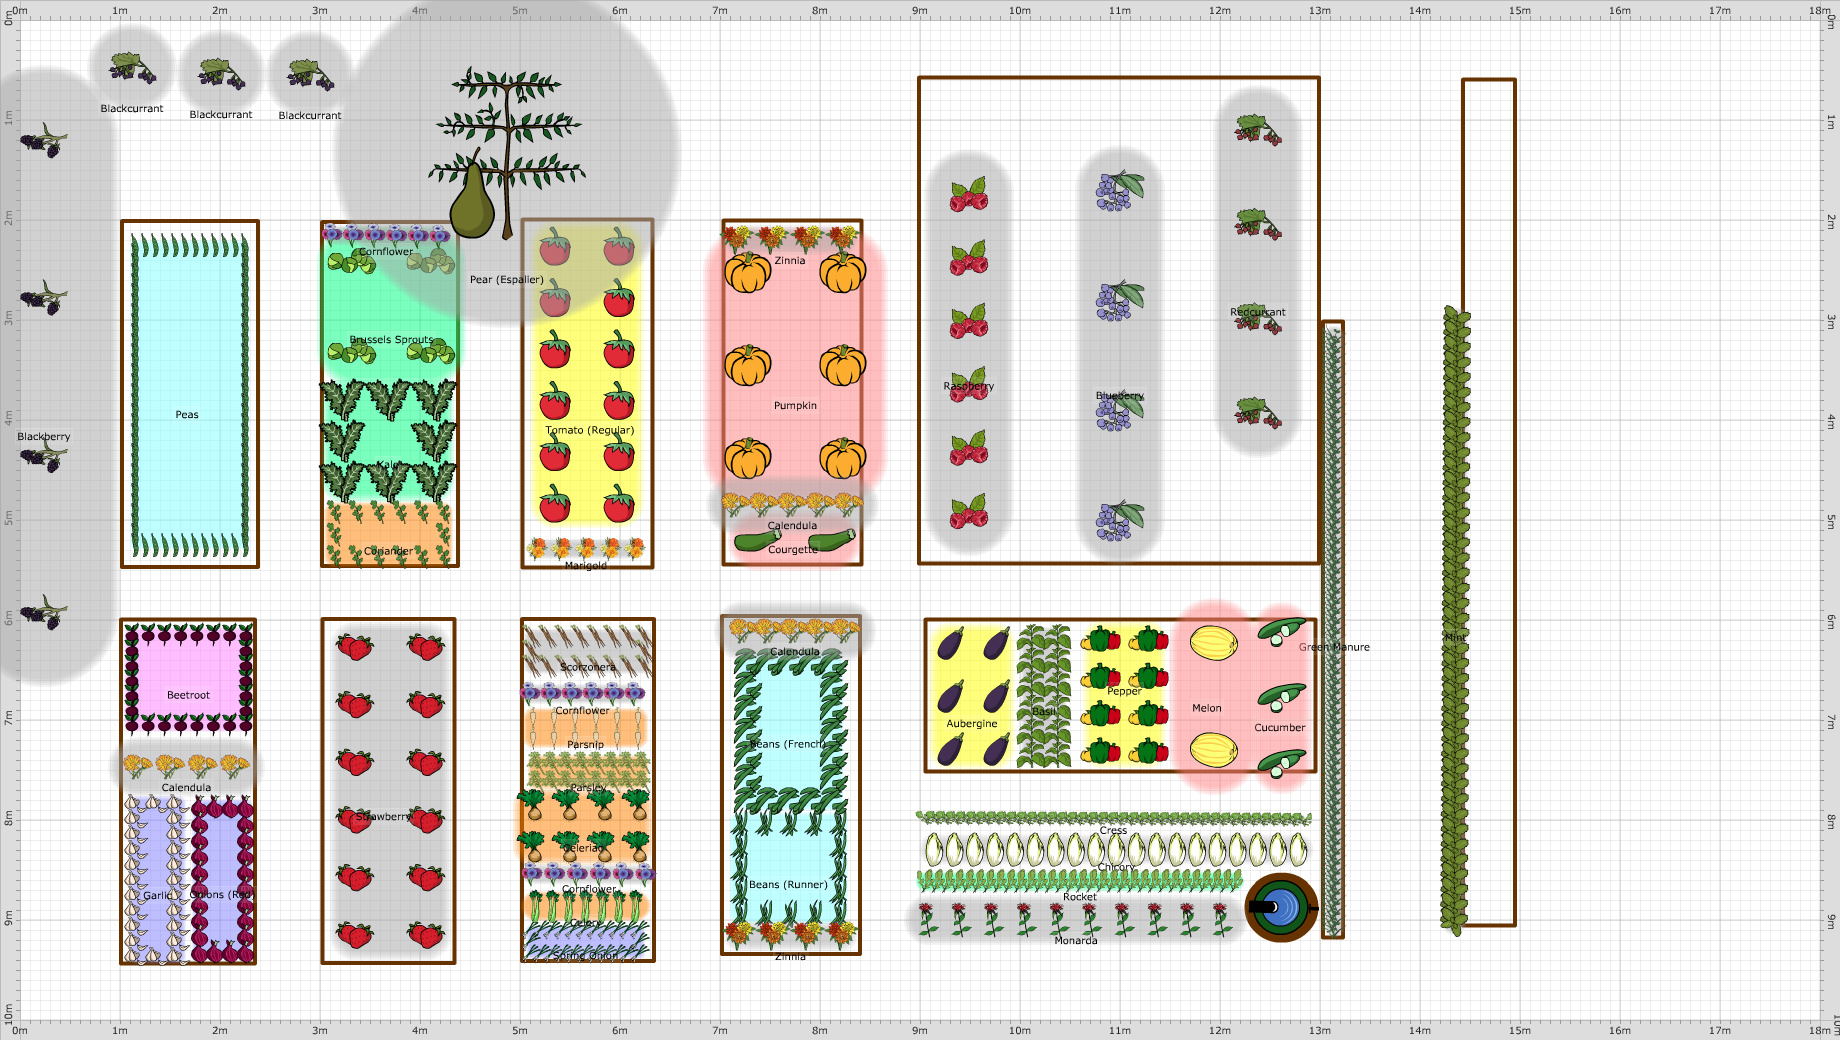This screenshot has width=1840, height=1040.
Task: Click the water butt barrel icon
Action: (1282, 908)
